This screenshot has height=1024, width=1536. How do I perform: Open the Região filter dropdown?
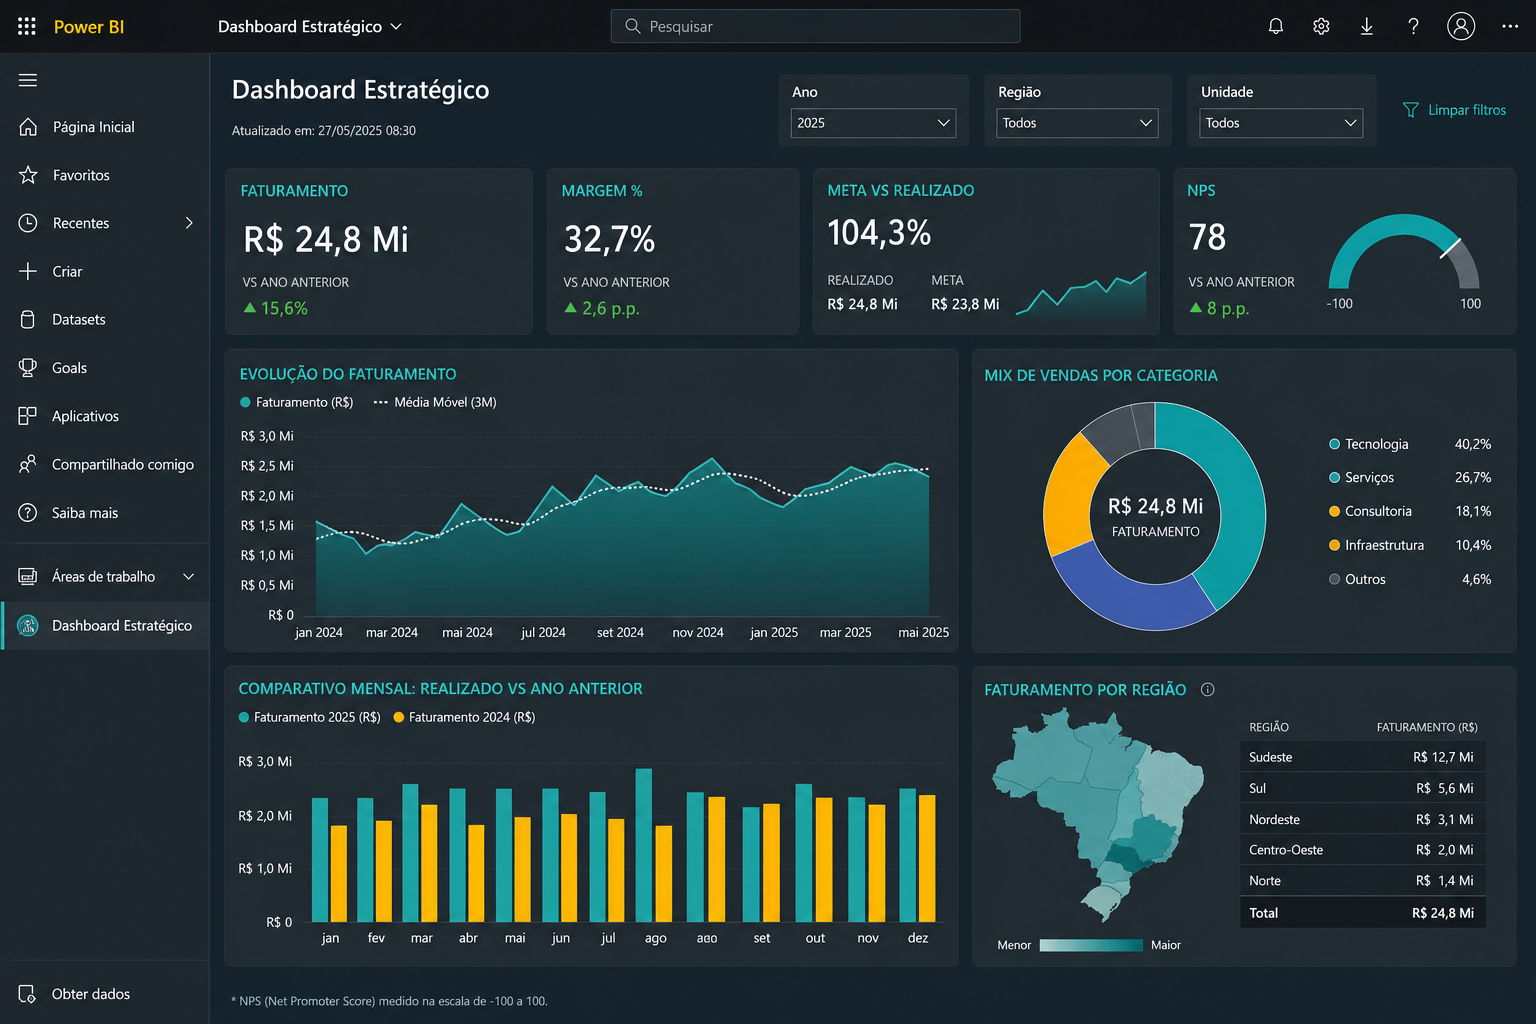tap(1077, 123)
